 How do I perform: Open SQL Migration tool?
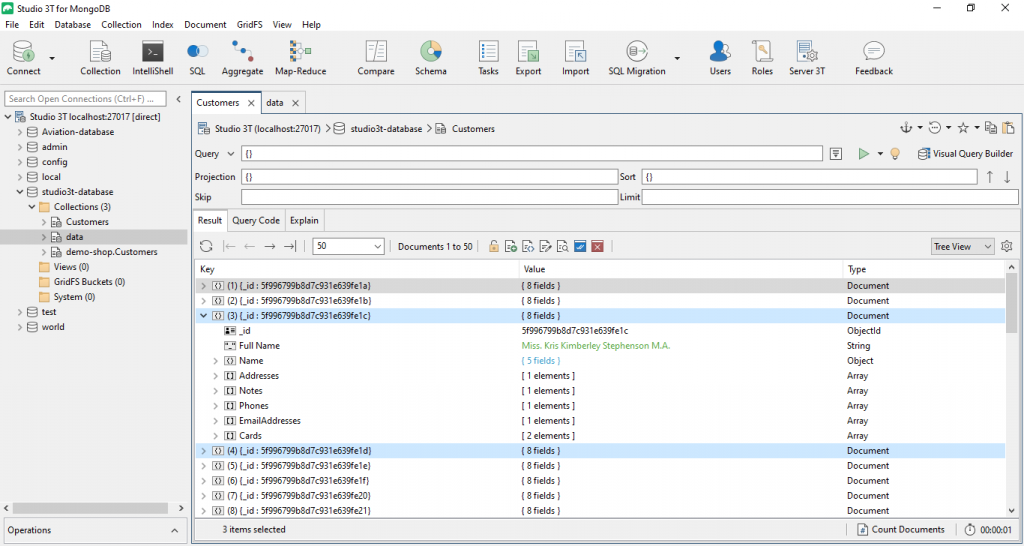click(x=637, y=58)
